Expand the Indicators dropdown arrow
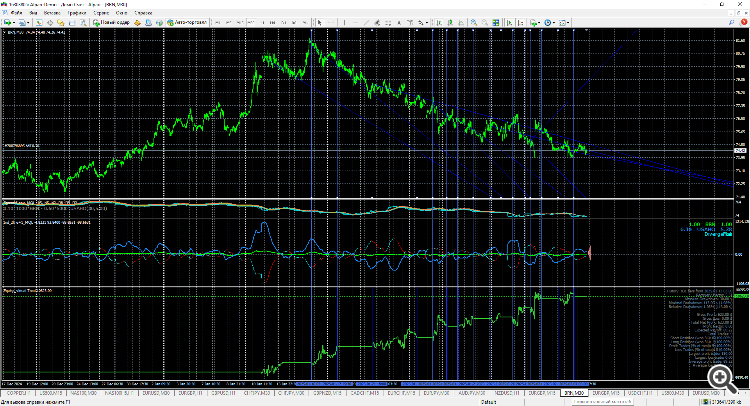Screen dimensions: 750x406 tap(539, 22)
